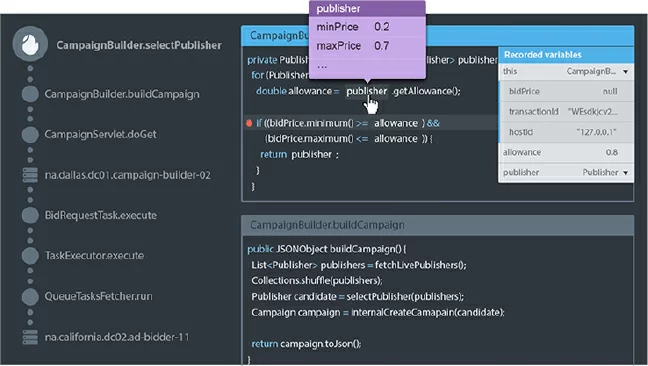The image size is (648, 366).
Task: Click the server icon for na.california.dc02.ad-bidder-11
Action: click(x=30, y=337)
